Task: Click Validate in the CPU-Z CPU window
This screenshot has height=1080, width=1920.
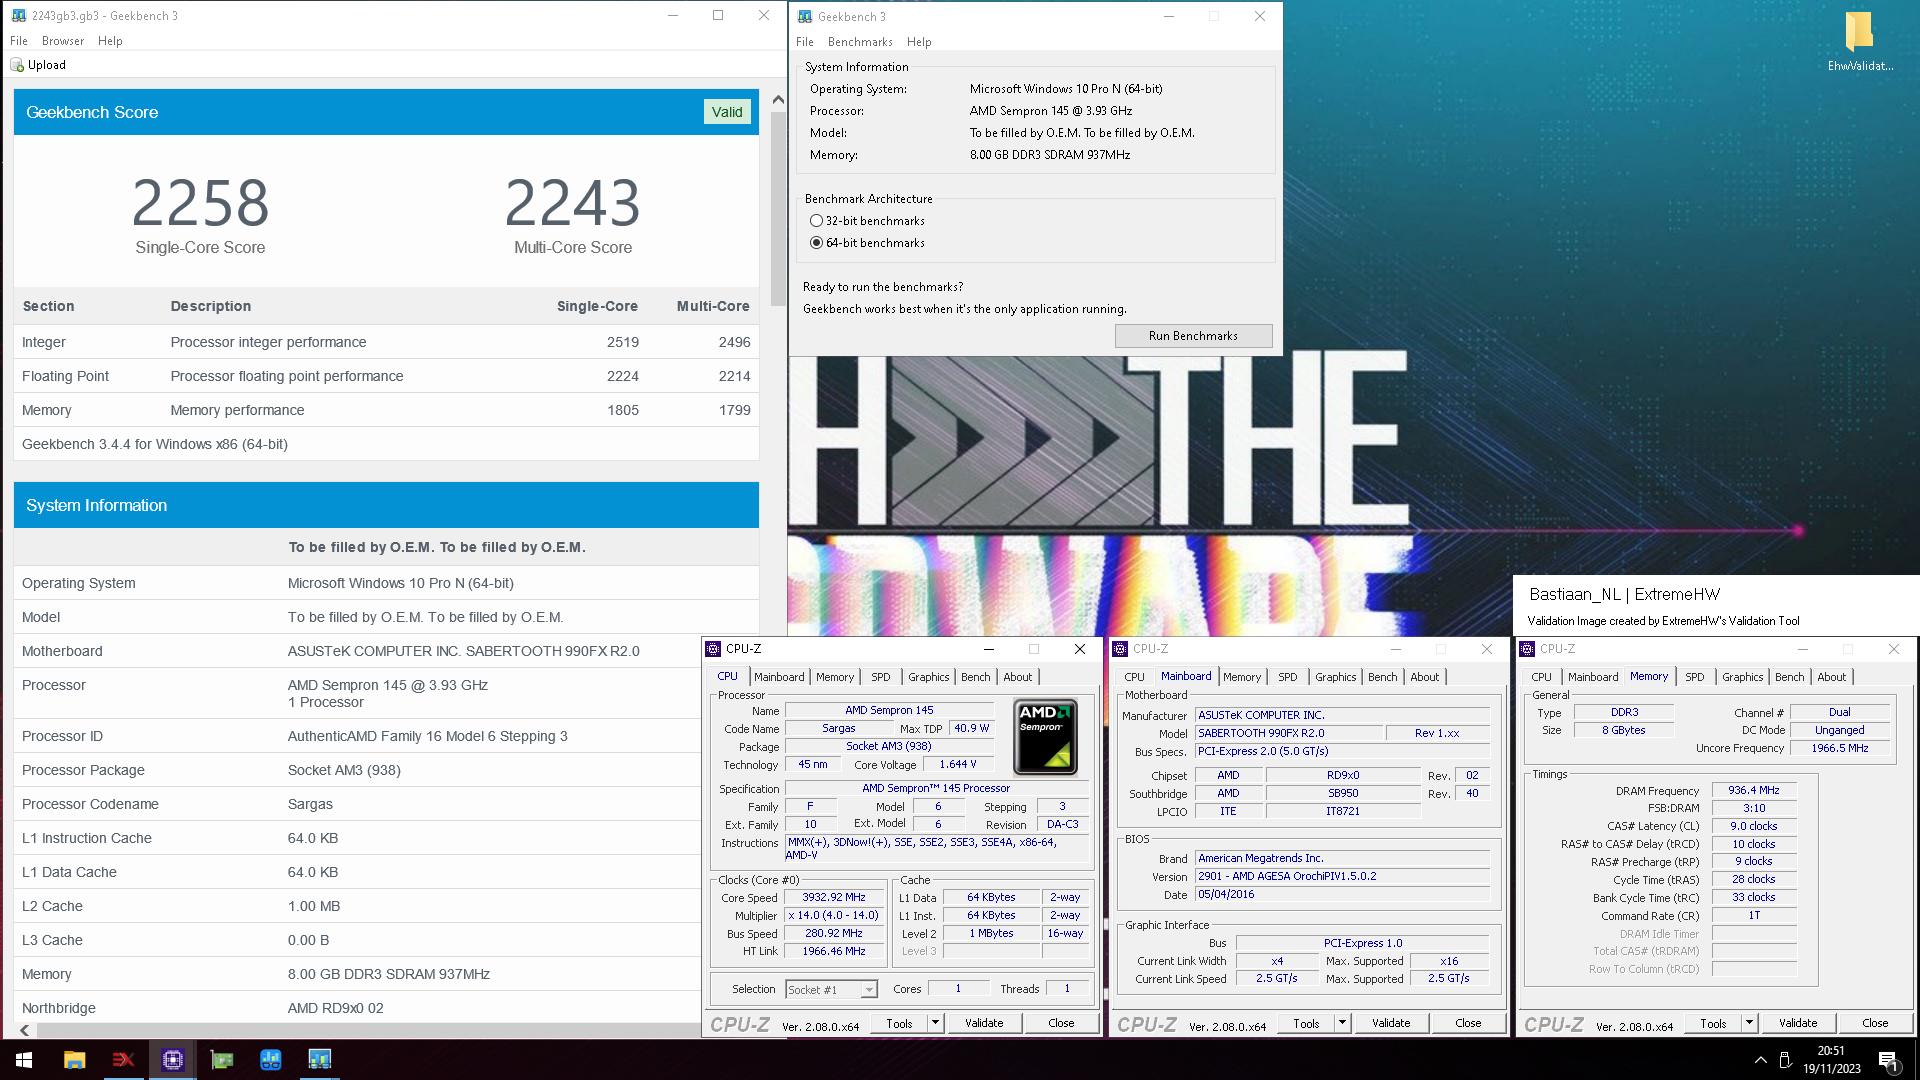Action: tap(984, 1023)
